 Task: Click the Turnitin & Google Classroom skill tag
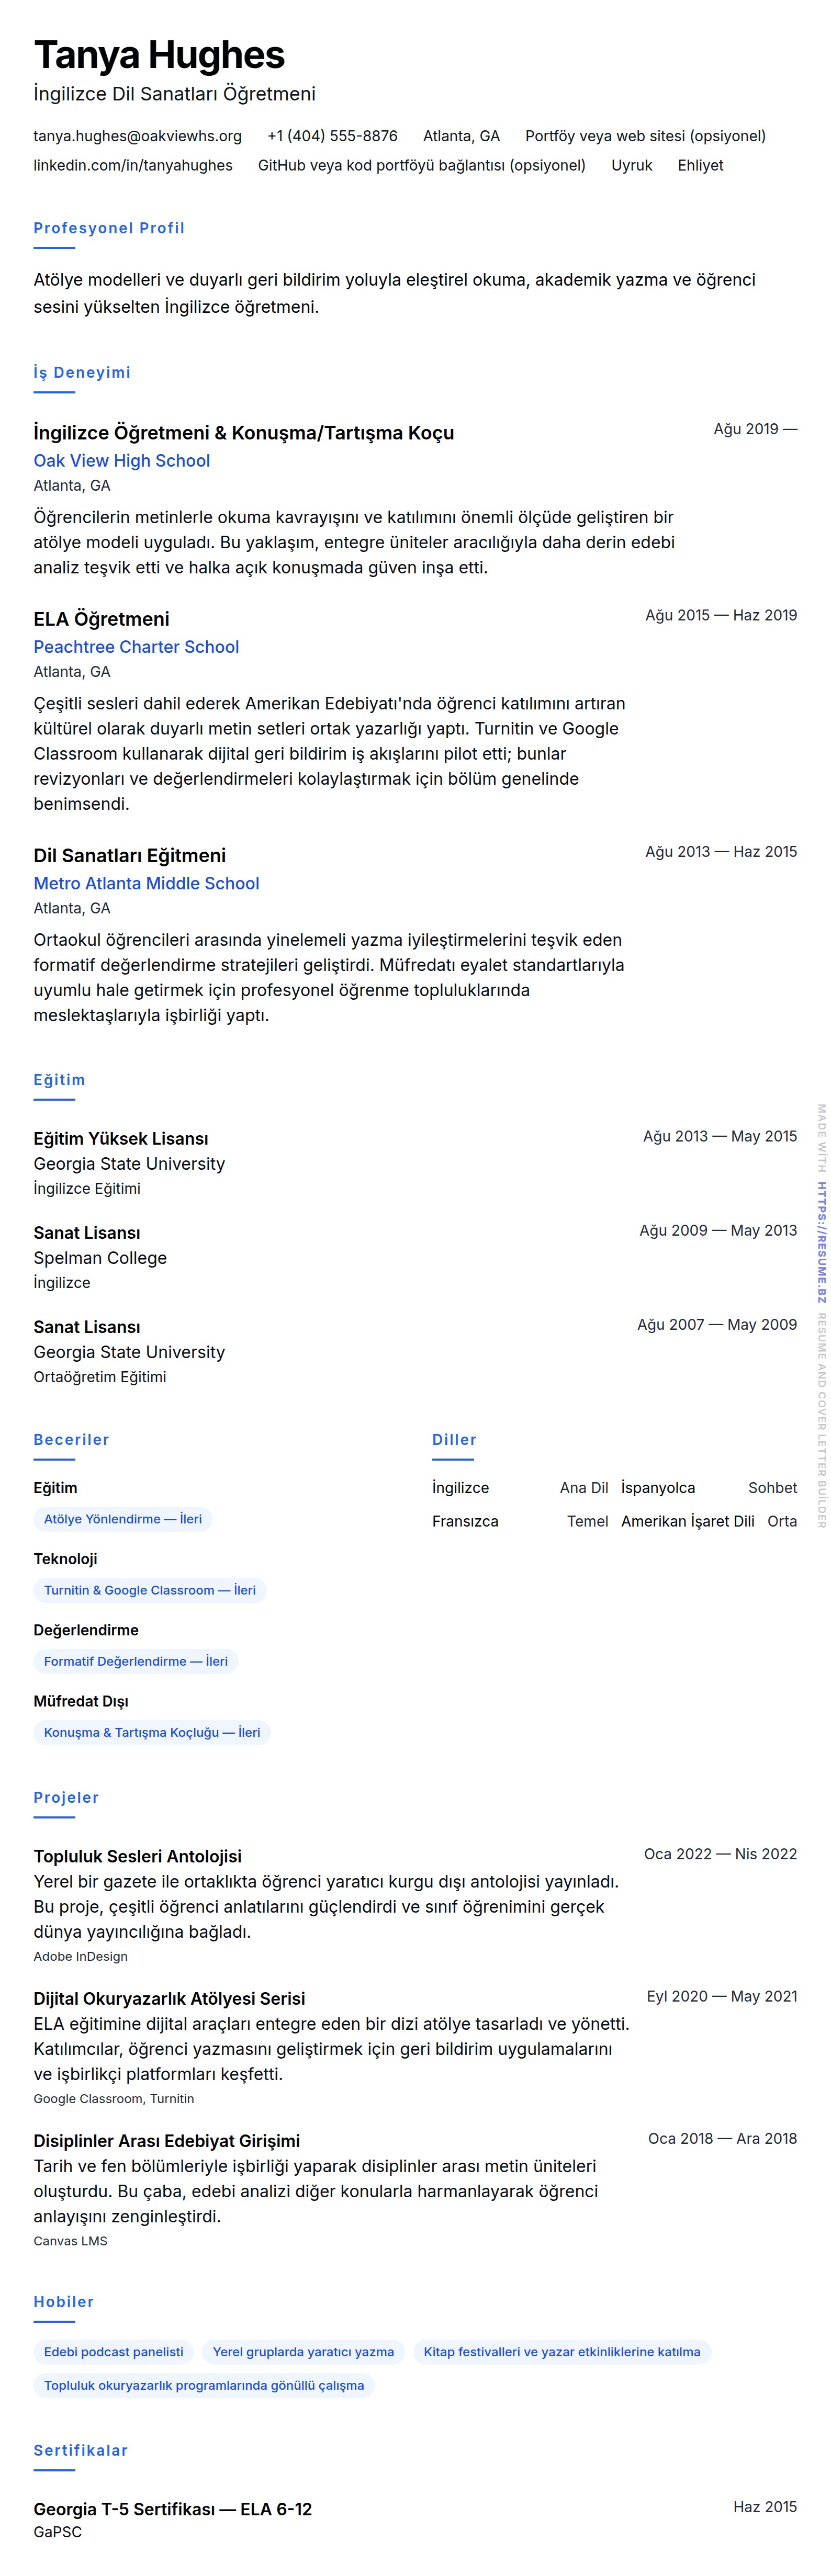150,1590
